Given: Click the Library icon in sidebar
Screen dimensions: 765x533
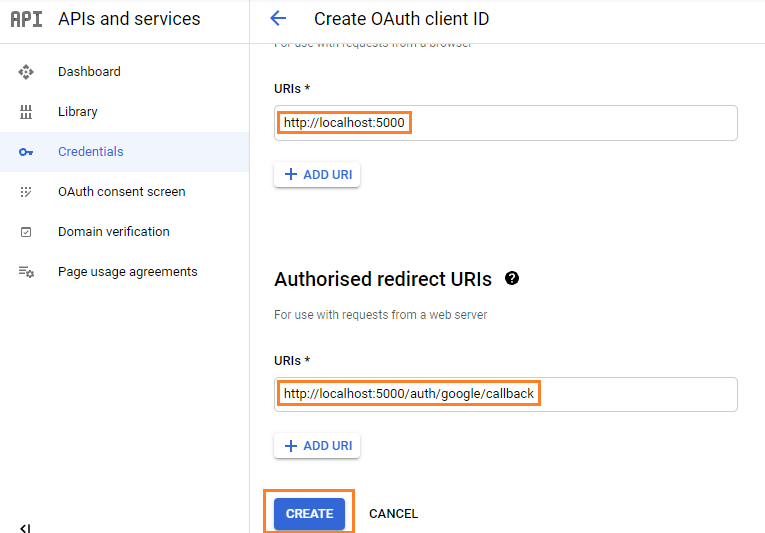Looking at the screenshot, I should coord(26,112).
